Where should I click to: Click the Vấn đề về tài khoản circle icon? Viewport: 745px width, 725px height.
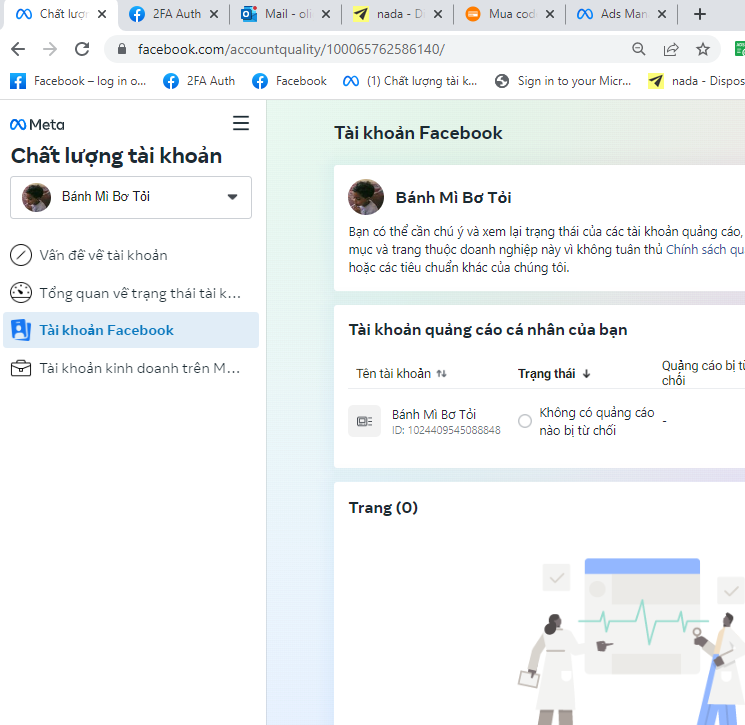(21, 255)
